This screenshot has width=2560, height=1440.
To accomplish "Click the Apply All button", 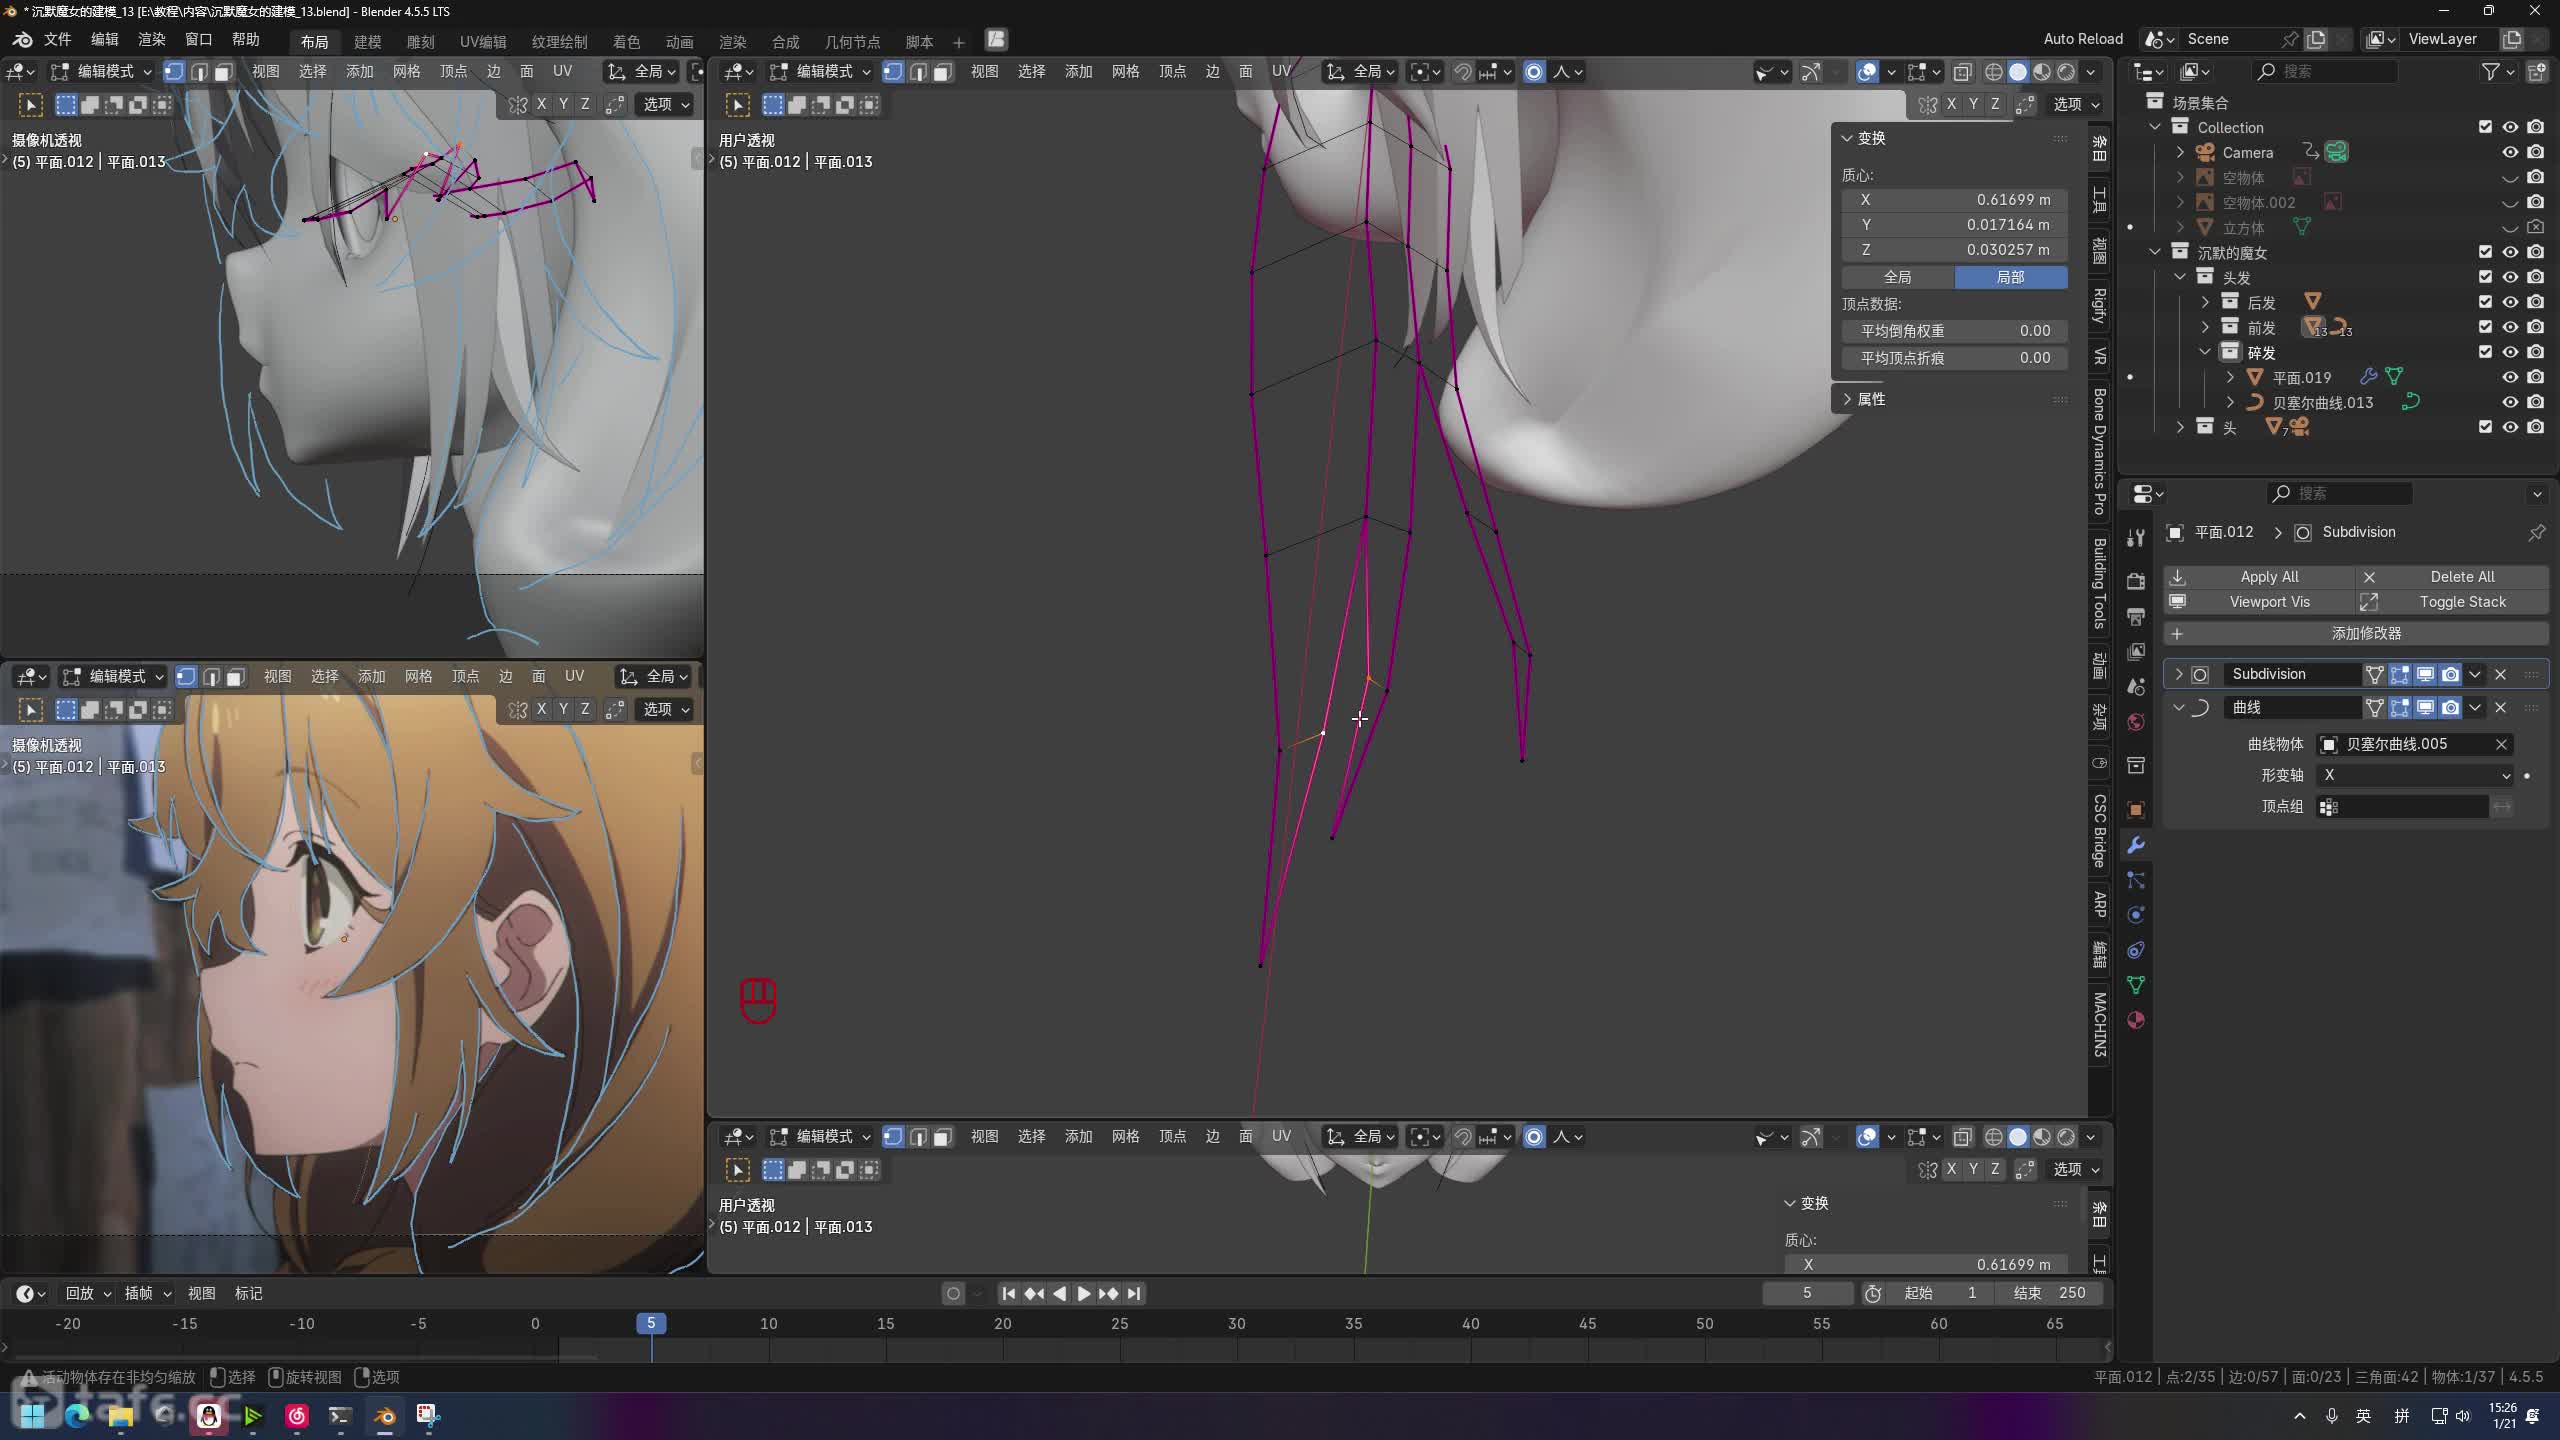I will (x=2268, y=577).
